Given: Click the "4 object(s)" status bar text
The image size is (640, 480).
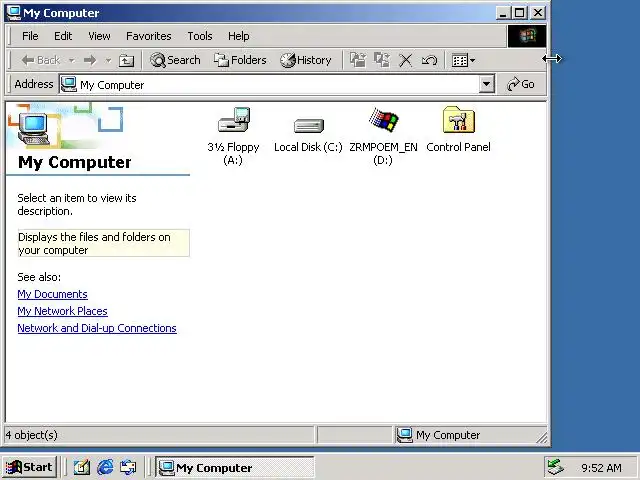Looking at the screenshot, I should pos(31,435).
